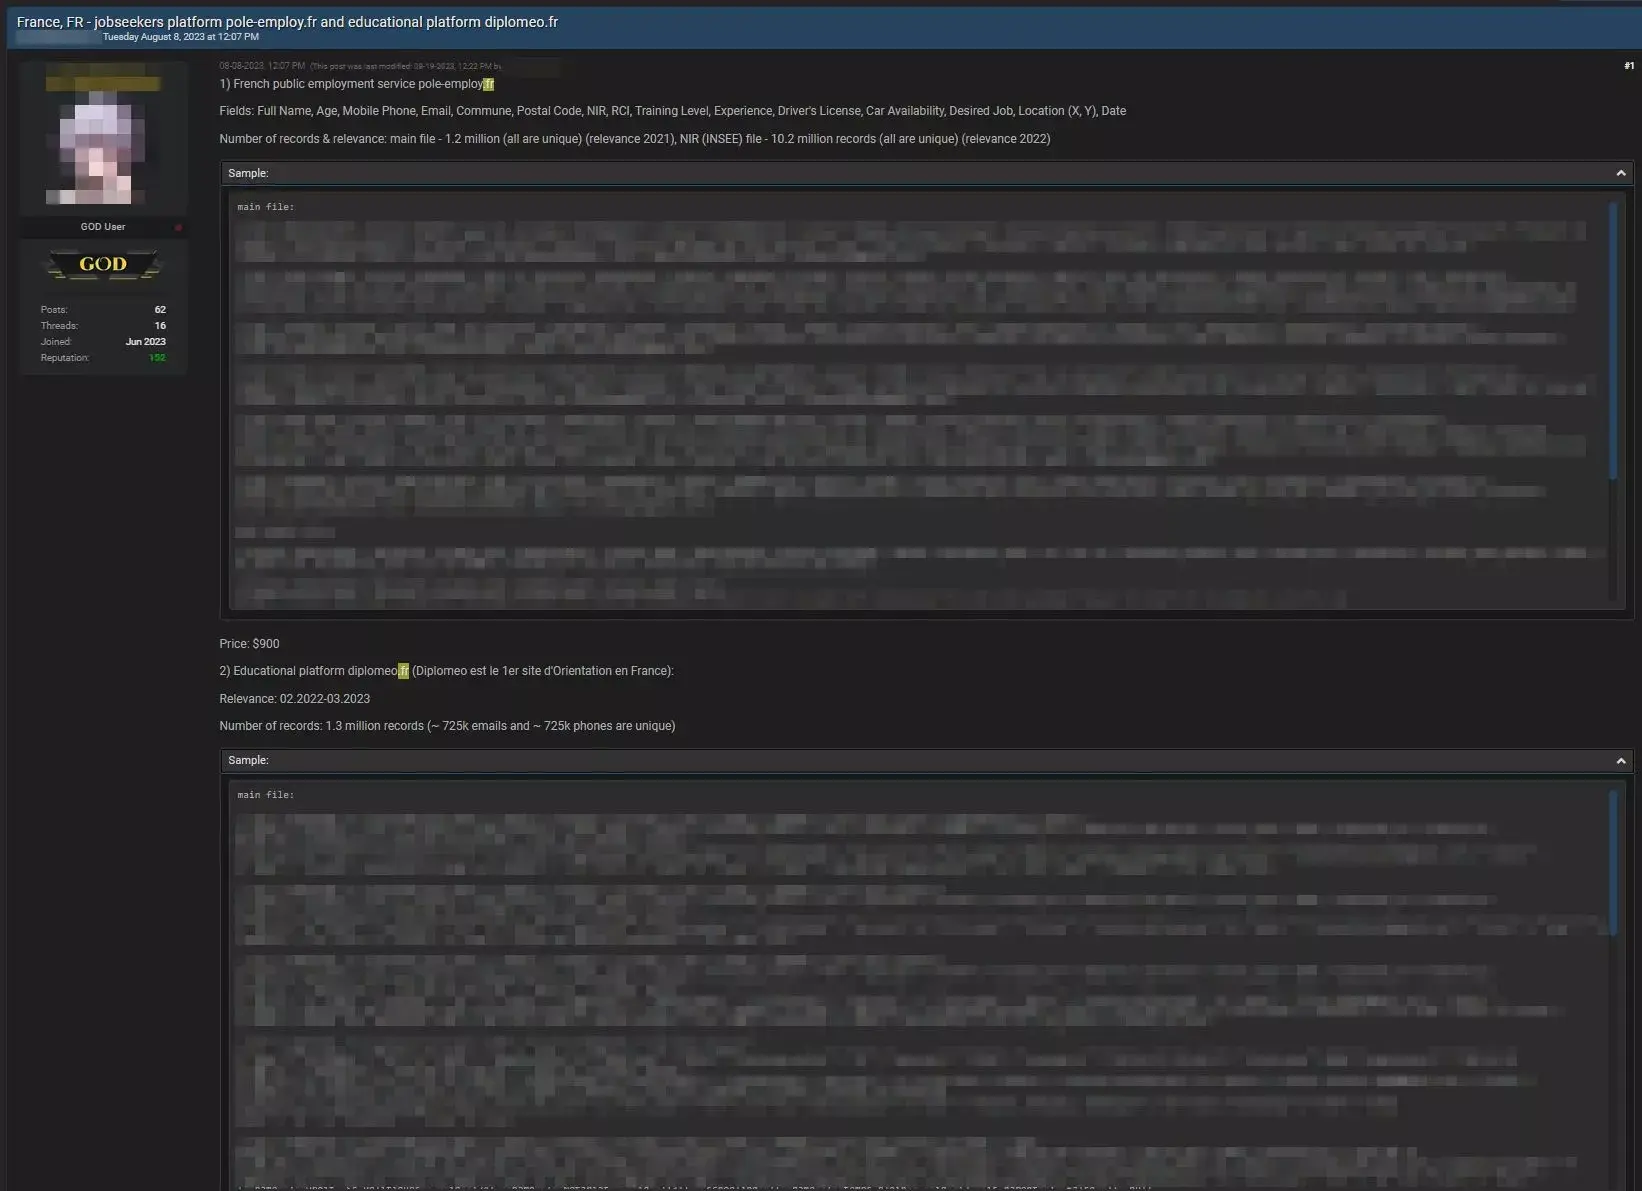Click the first sample box scrollbar
Viewport: 1642px width, 1191px height.
(1613, 341)
